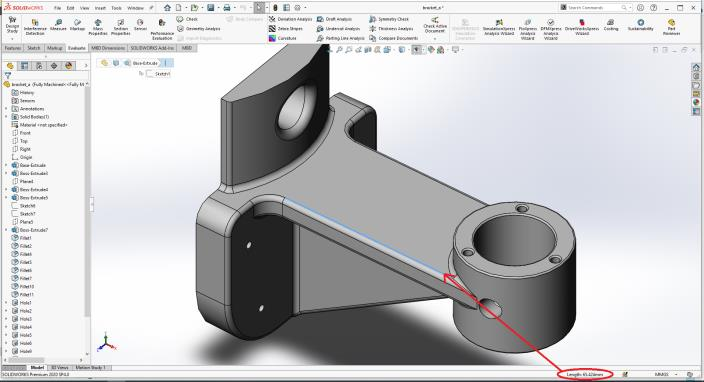Open the PropertyManager tab
This screenshot has height=382, width=704.
[x=24, y=66]
